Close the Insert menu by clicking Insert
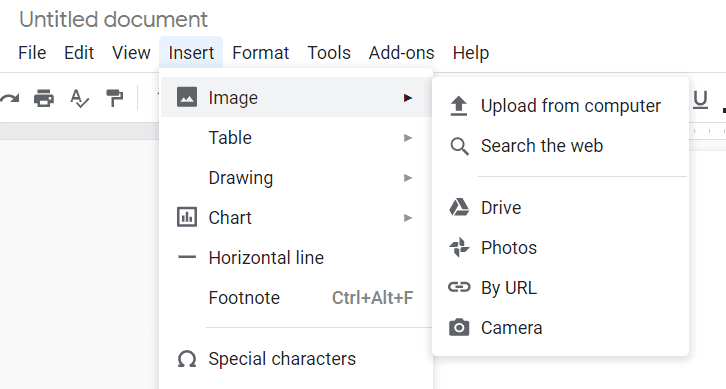This screenshot has height=389, width=726. (191, 53)
